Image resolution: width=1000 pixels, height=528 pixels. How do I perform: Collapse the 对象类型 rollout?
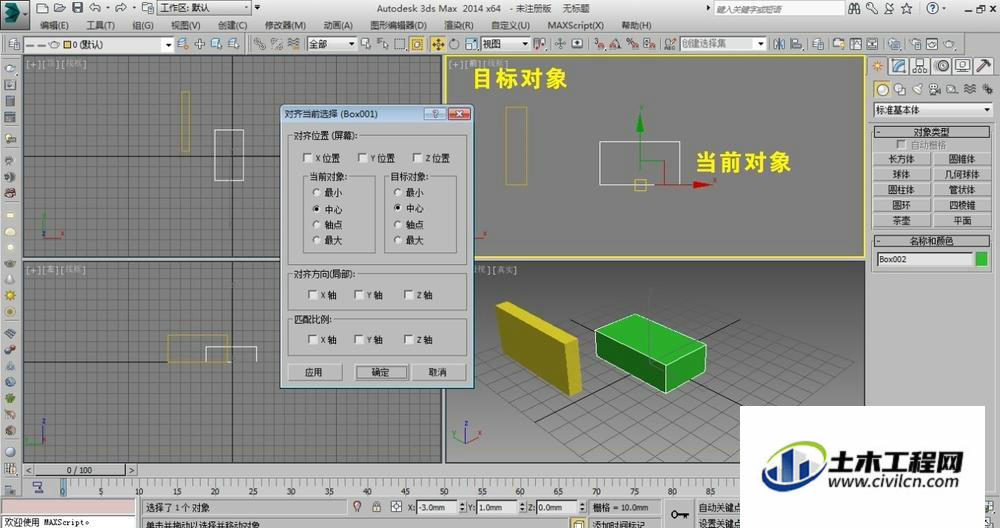pyautogui.click(x=931, y=132)
